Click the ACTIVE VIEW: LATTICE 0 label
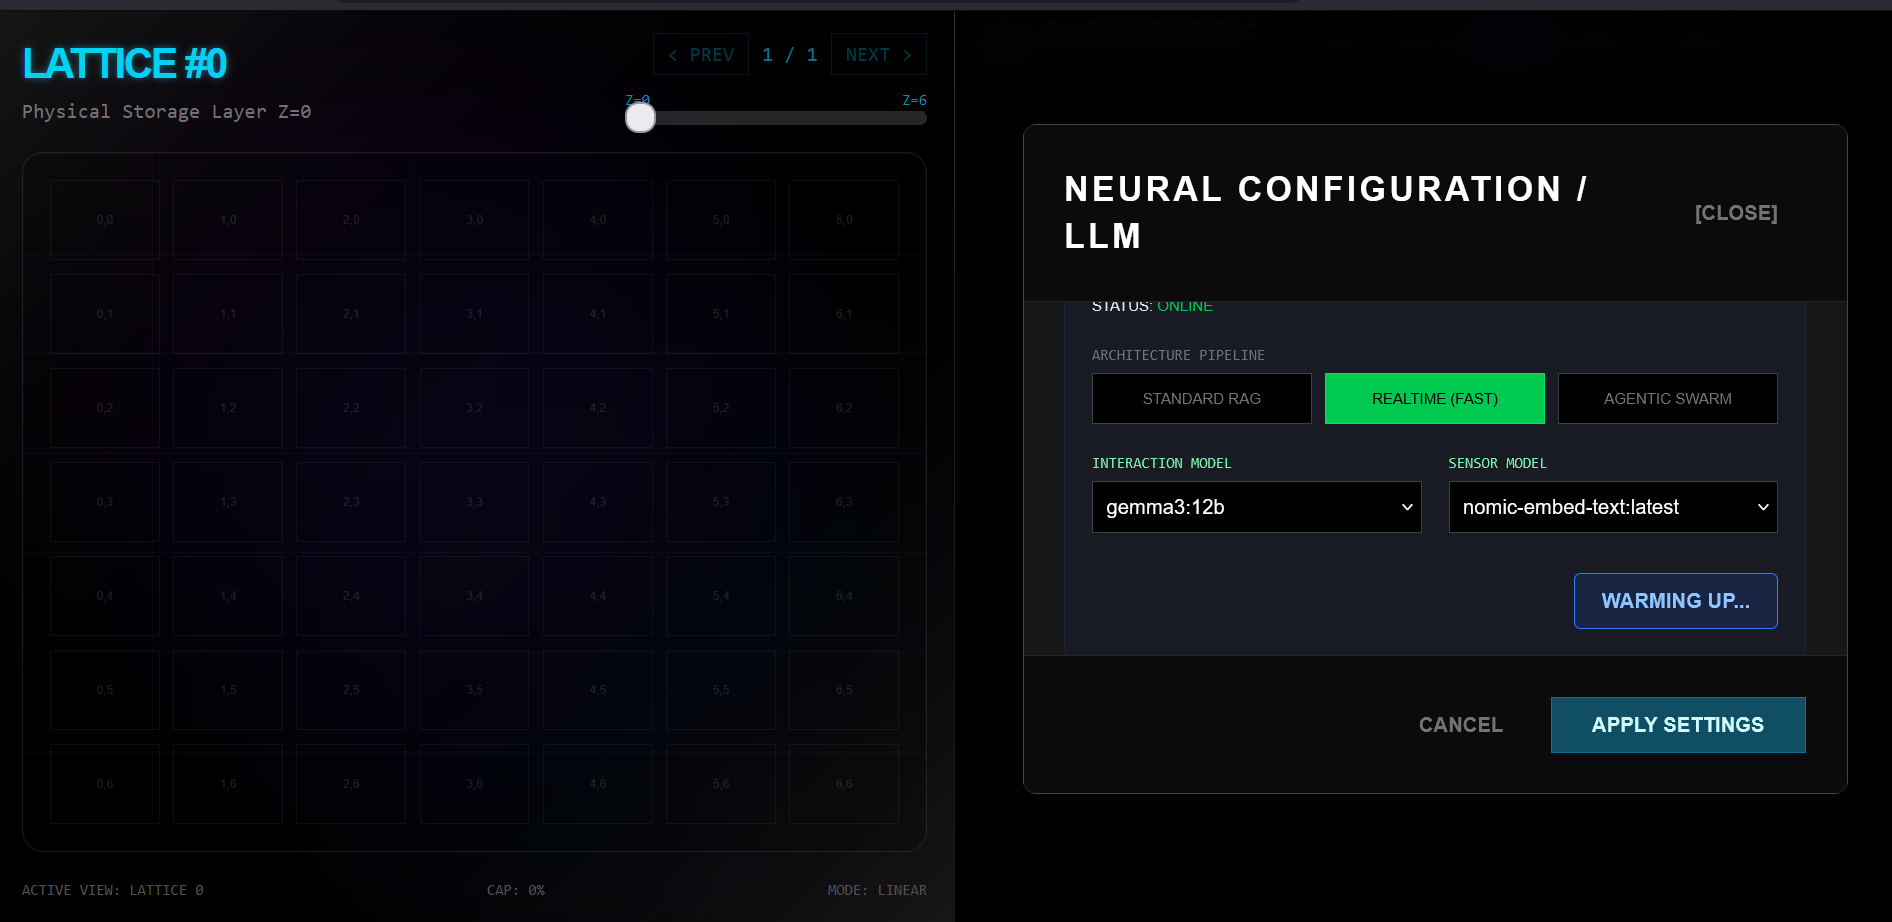 click(113, 889)
